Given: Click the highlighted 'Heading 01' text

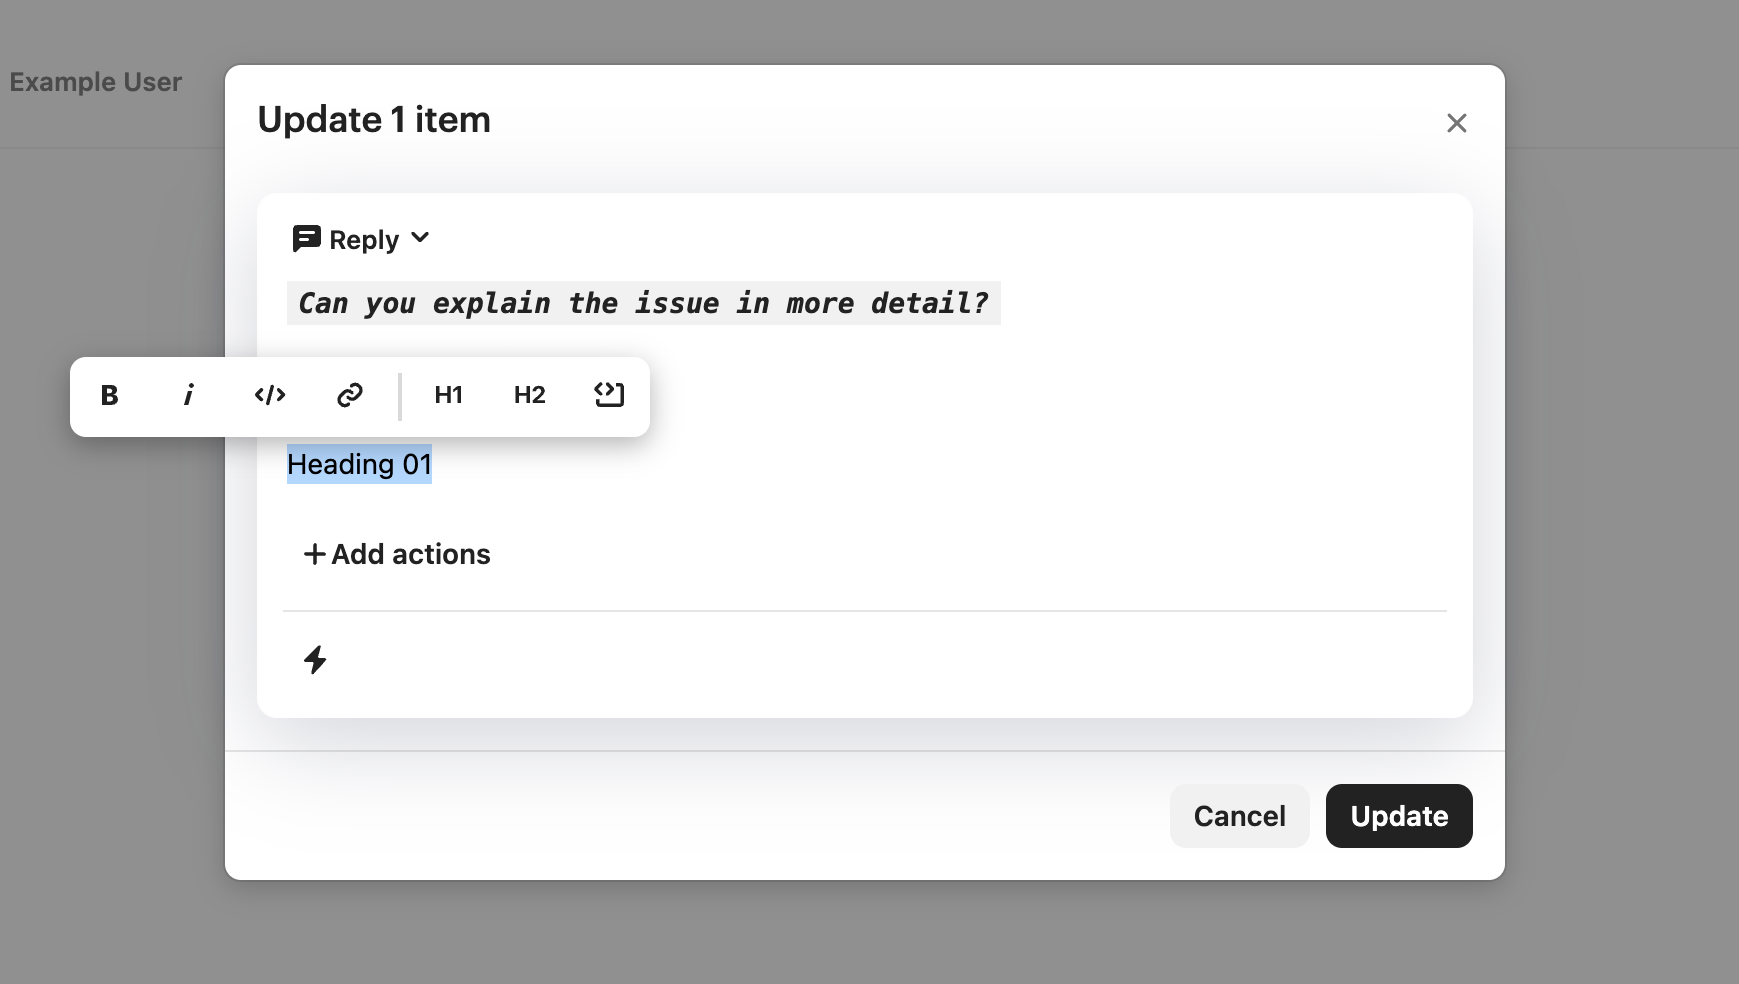Looking at the screenshot, I should click(x=359, y=465).
